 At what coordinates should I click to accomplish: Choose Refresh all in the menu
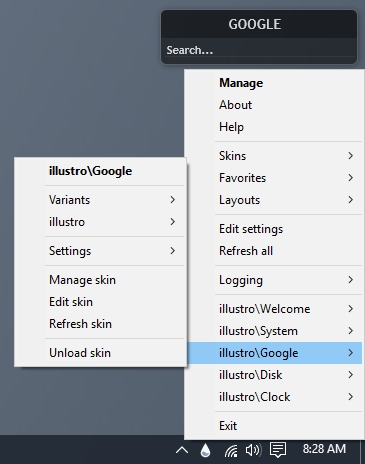[274, 251]
